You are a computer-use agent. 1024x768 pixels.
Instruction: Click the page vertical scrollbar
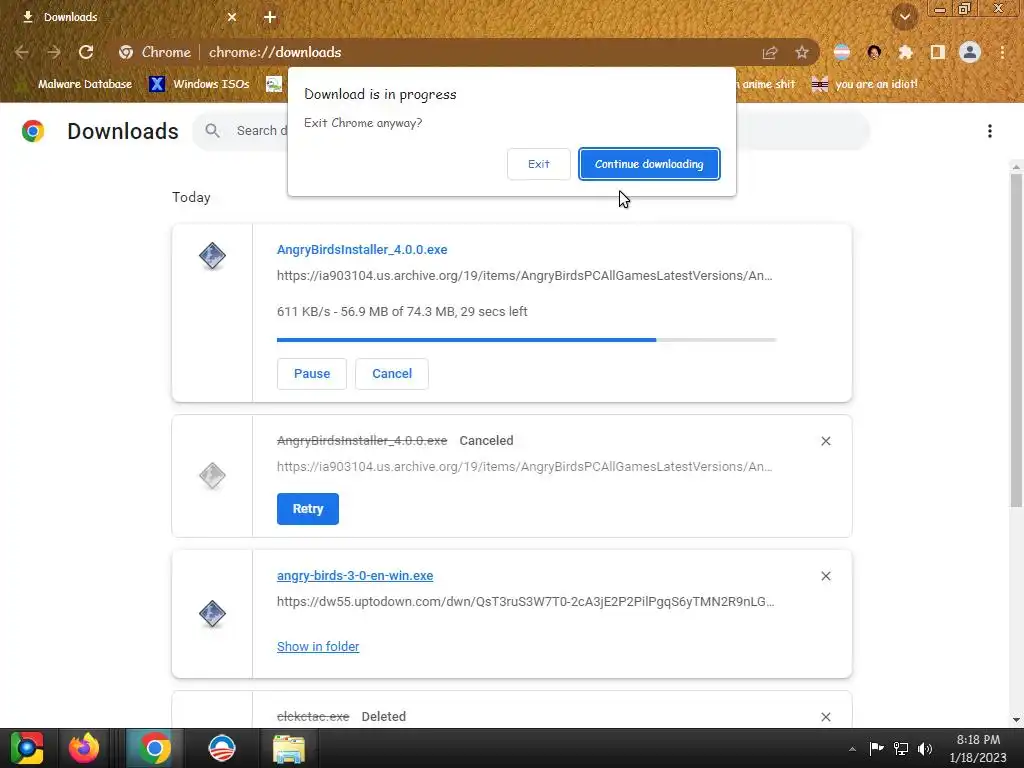pyautogui.click(x=1016, y=340)
